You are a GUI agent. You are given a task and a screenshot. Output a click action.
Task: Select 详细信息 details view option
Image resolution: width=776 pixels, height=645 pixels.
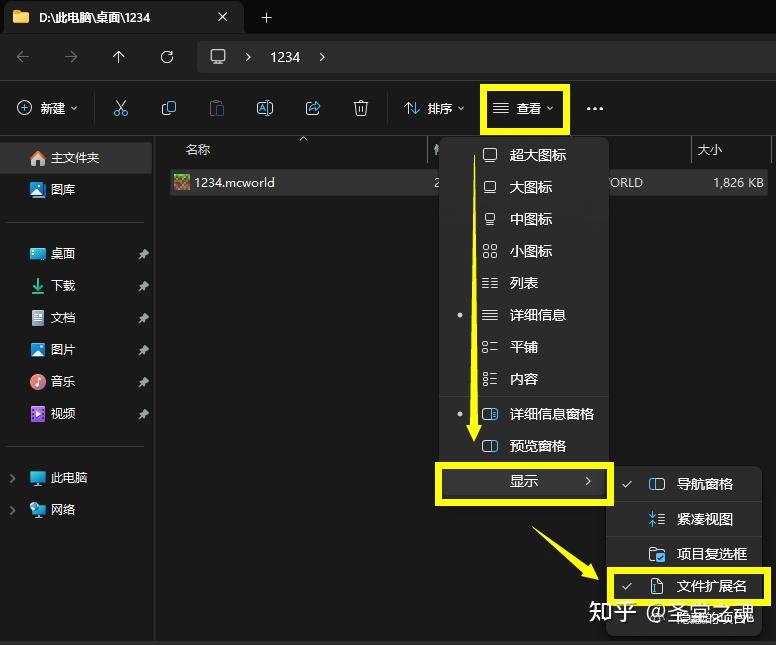click(x=524, y=315)
